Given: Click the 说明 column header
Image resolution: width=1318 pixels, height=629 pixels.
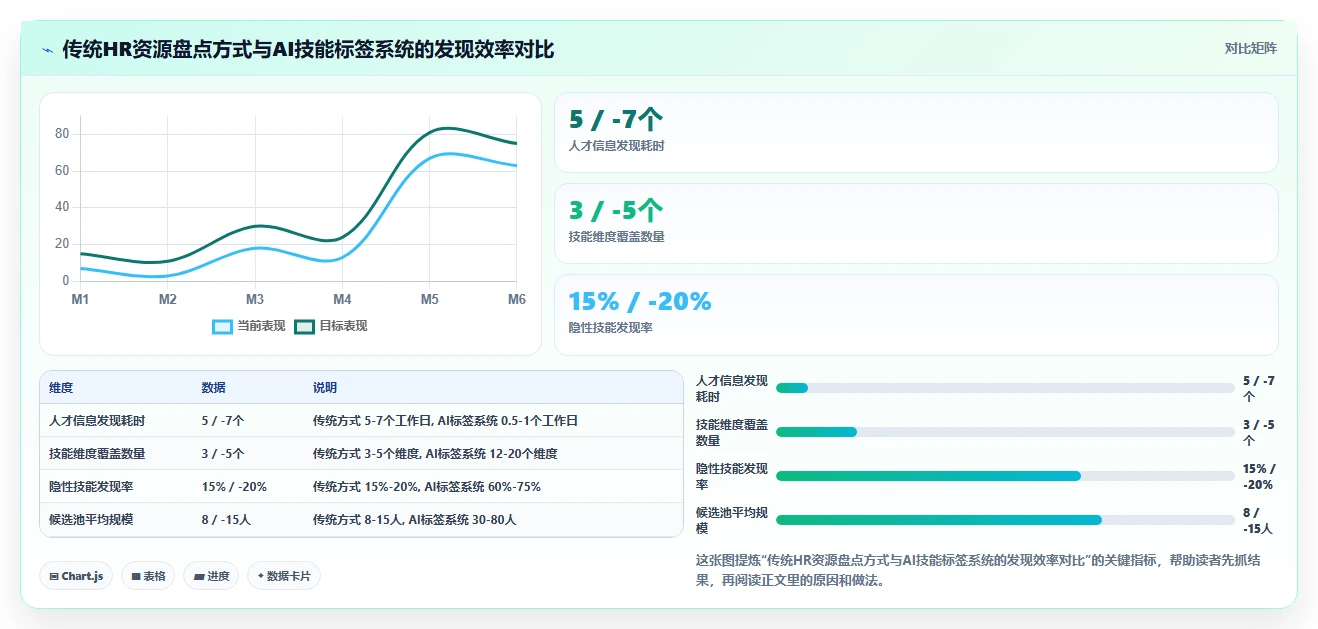Looking at the screenshot, I should pyautogui.click(x=325, y=388).
